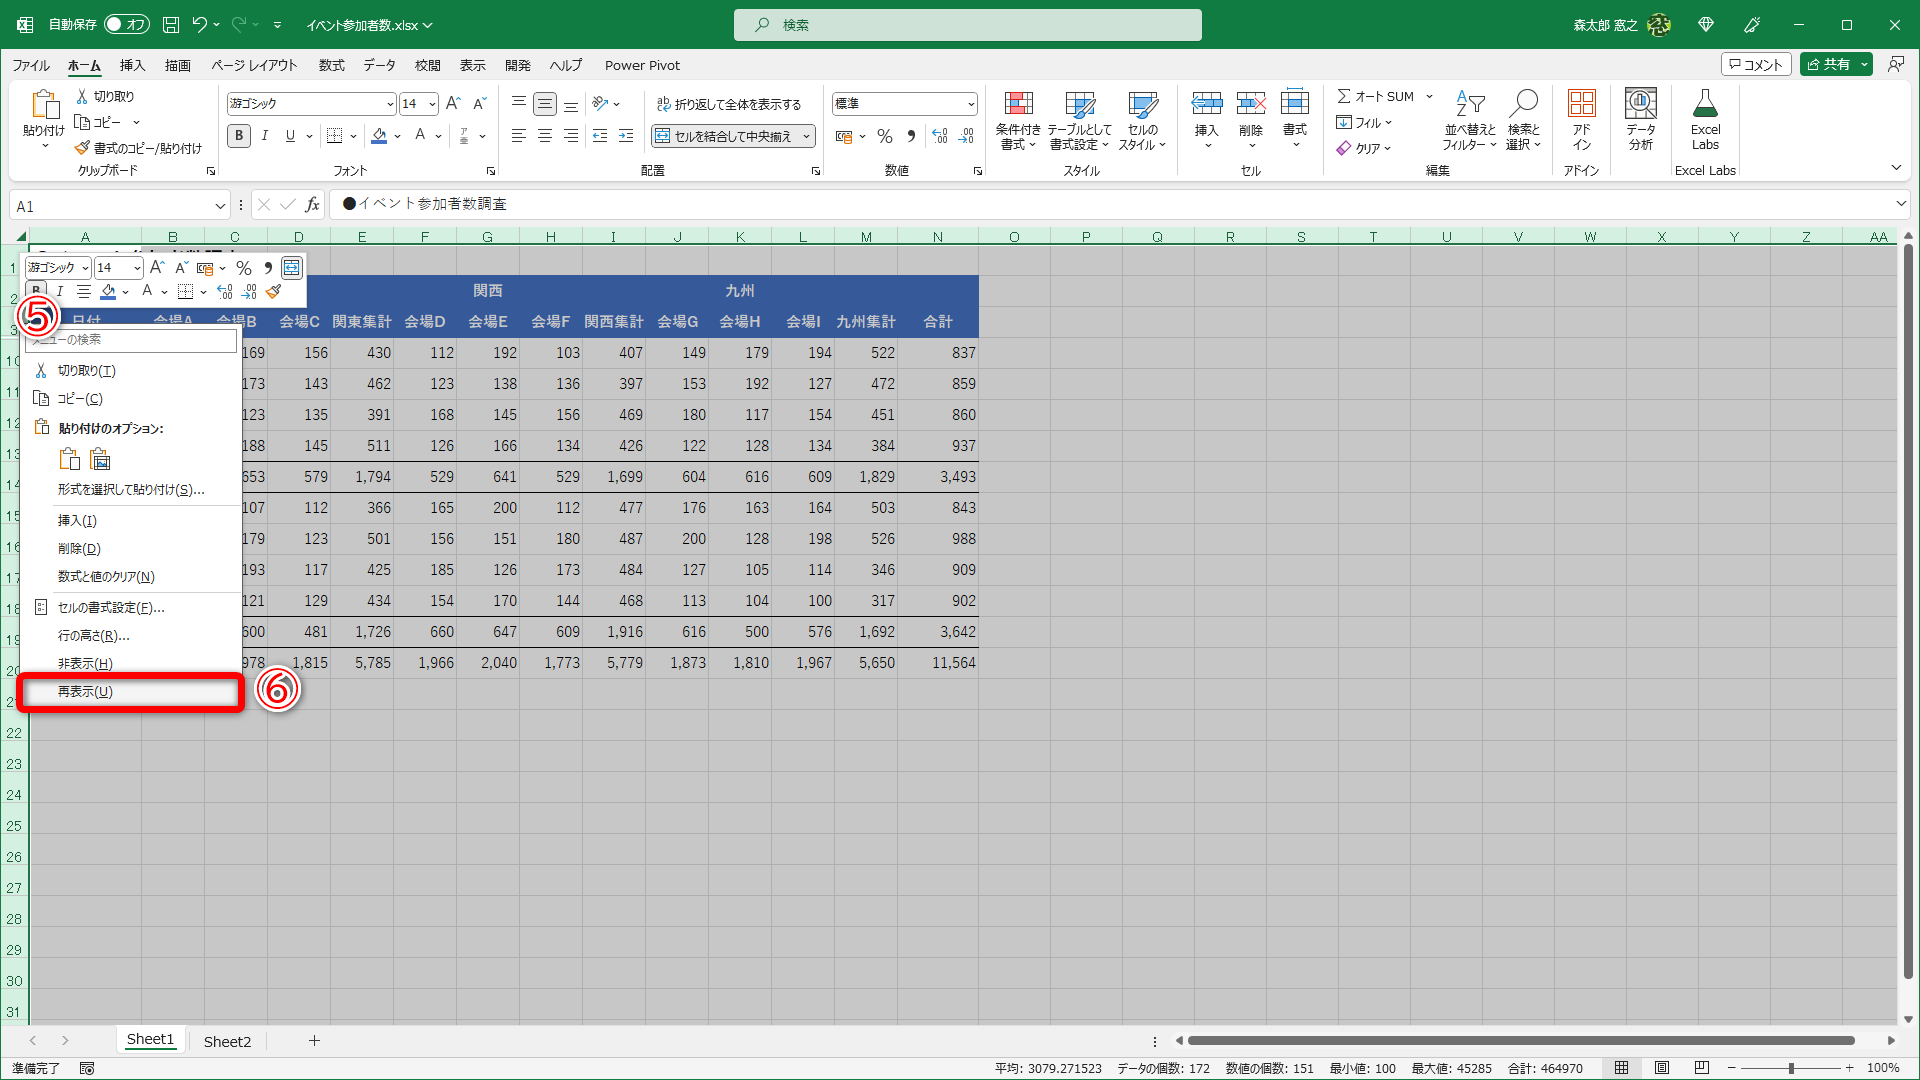The width and height of the screenshot is (1920, 1080).
Task: Toggle Bold in the ribbon
Action: [238, 136]
